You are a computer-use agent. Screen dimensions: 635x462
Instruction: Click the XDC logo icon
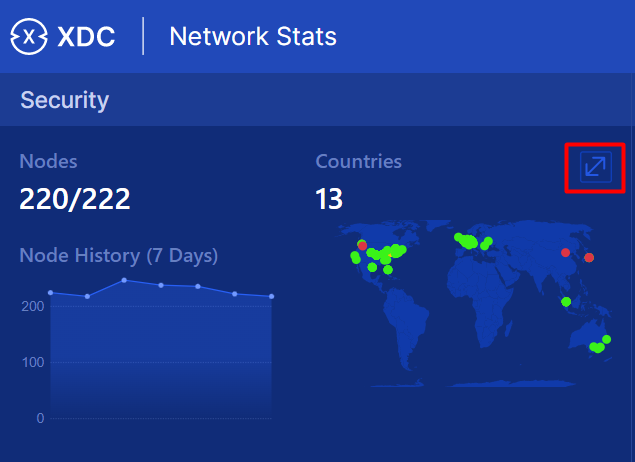[x=29, y=36]
